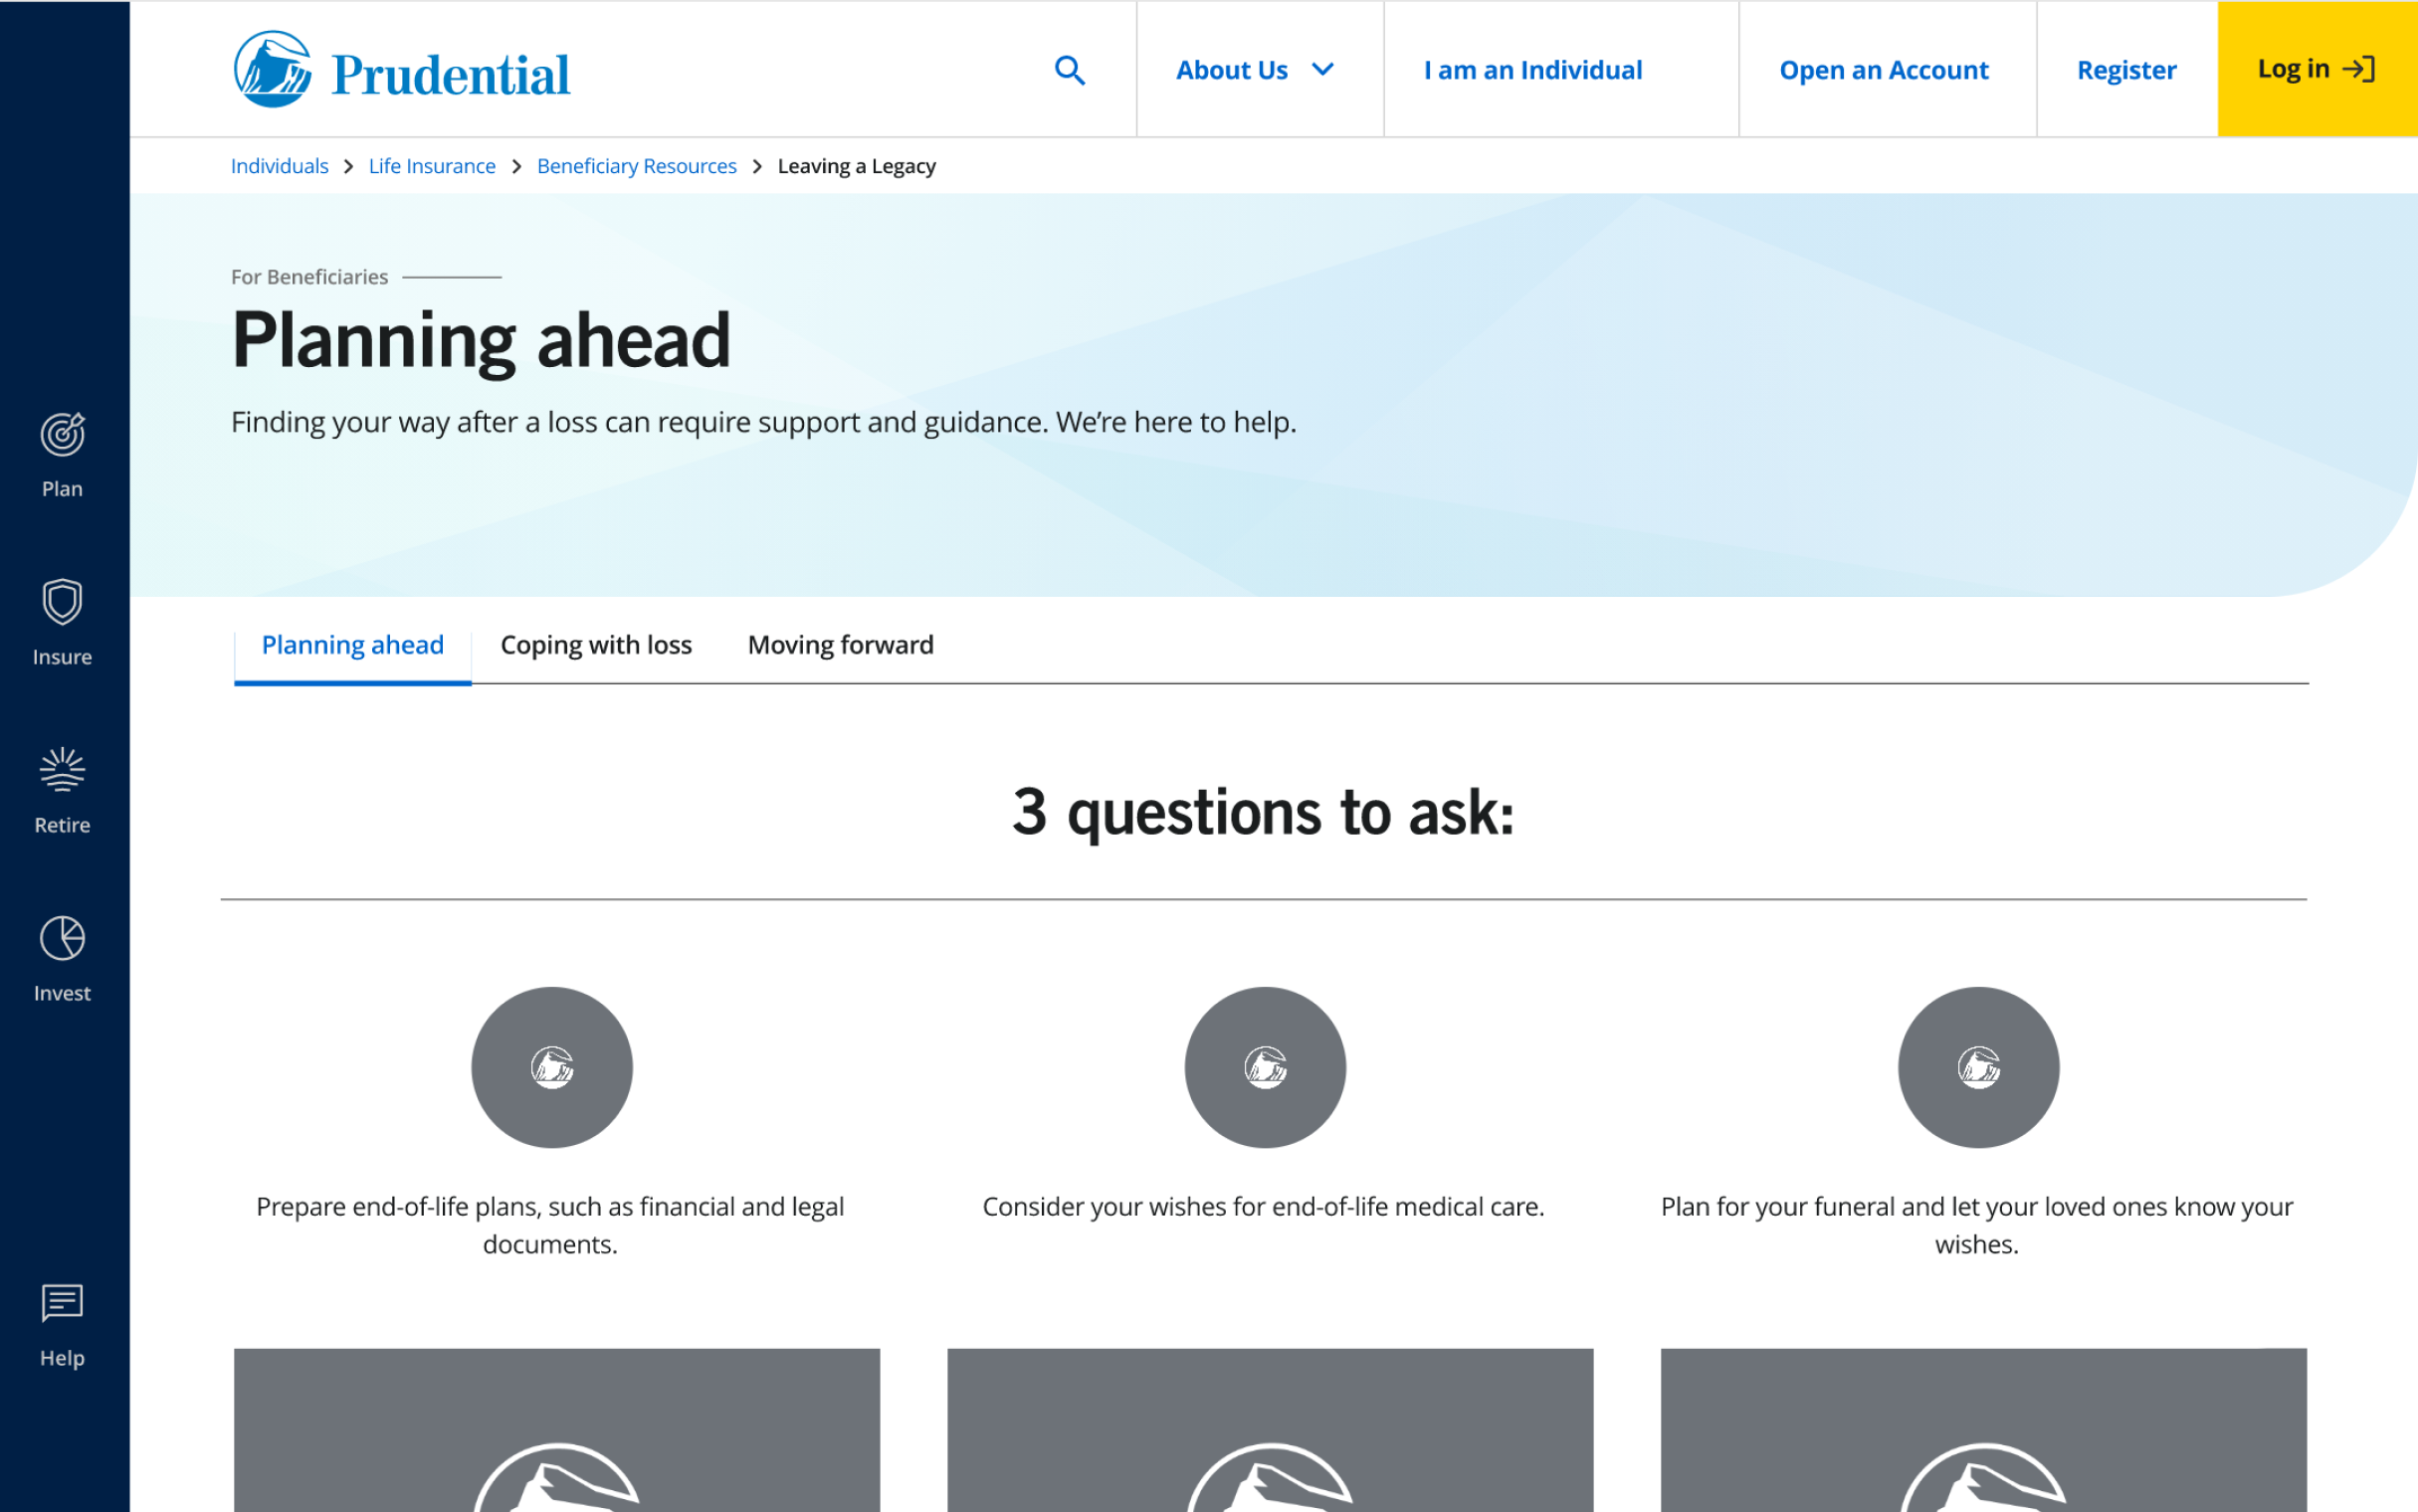The height and width of the screenshot is (1512, 2418).
Task: Open the Invest pie chart icon in sidebar
Action: [62, 938]
